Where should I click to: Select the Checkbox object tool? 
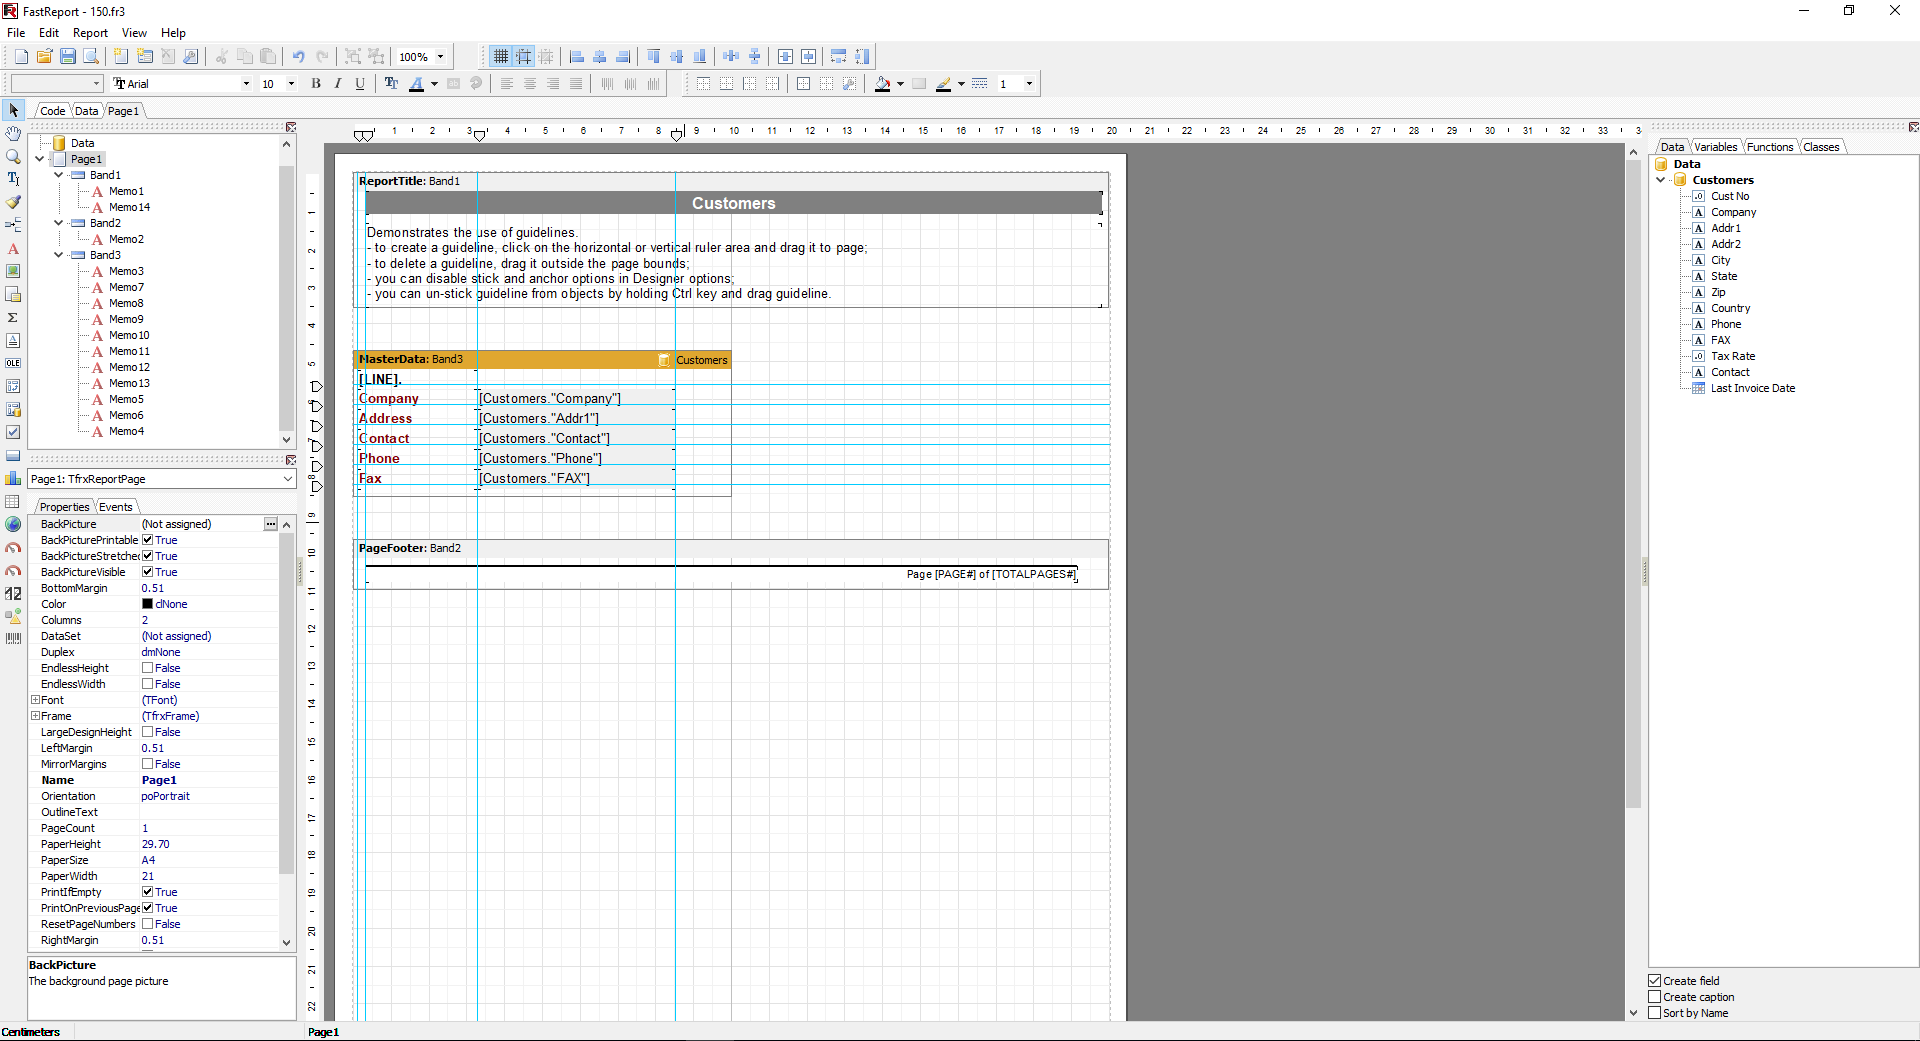(13, 432)
